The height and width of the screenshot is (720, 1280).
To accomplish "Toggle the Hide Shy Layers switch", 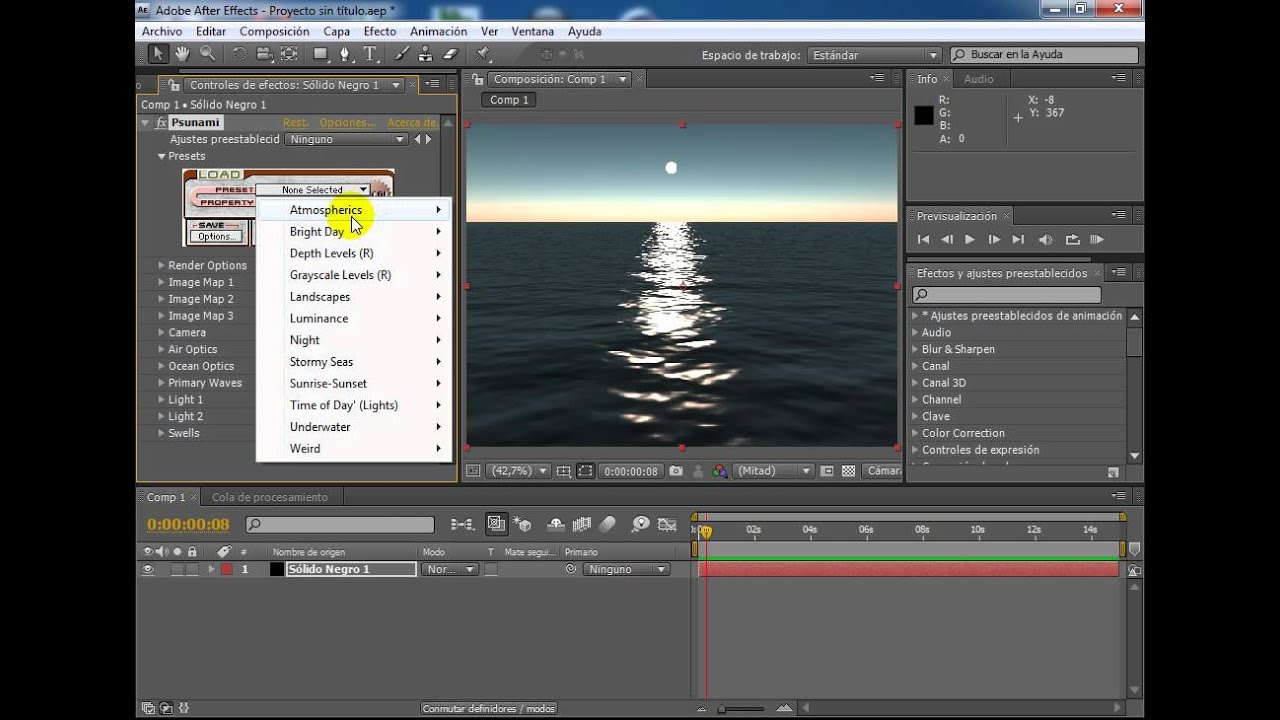I will coord(557,524).
